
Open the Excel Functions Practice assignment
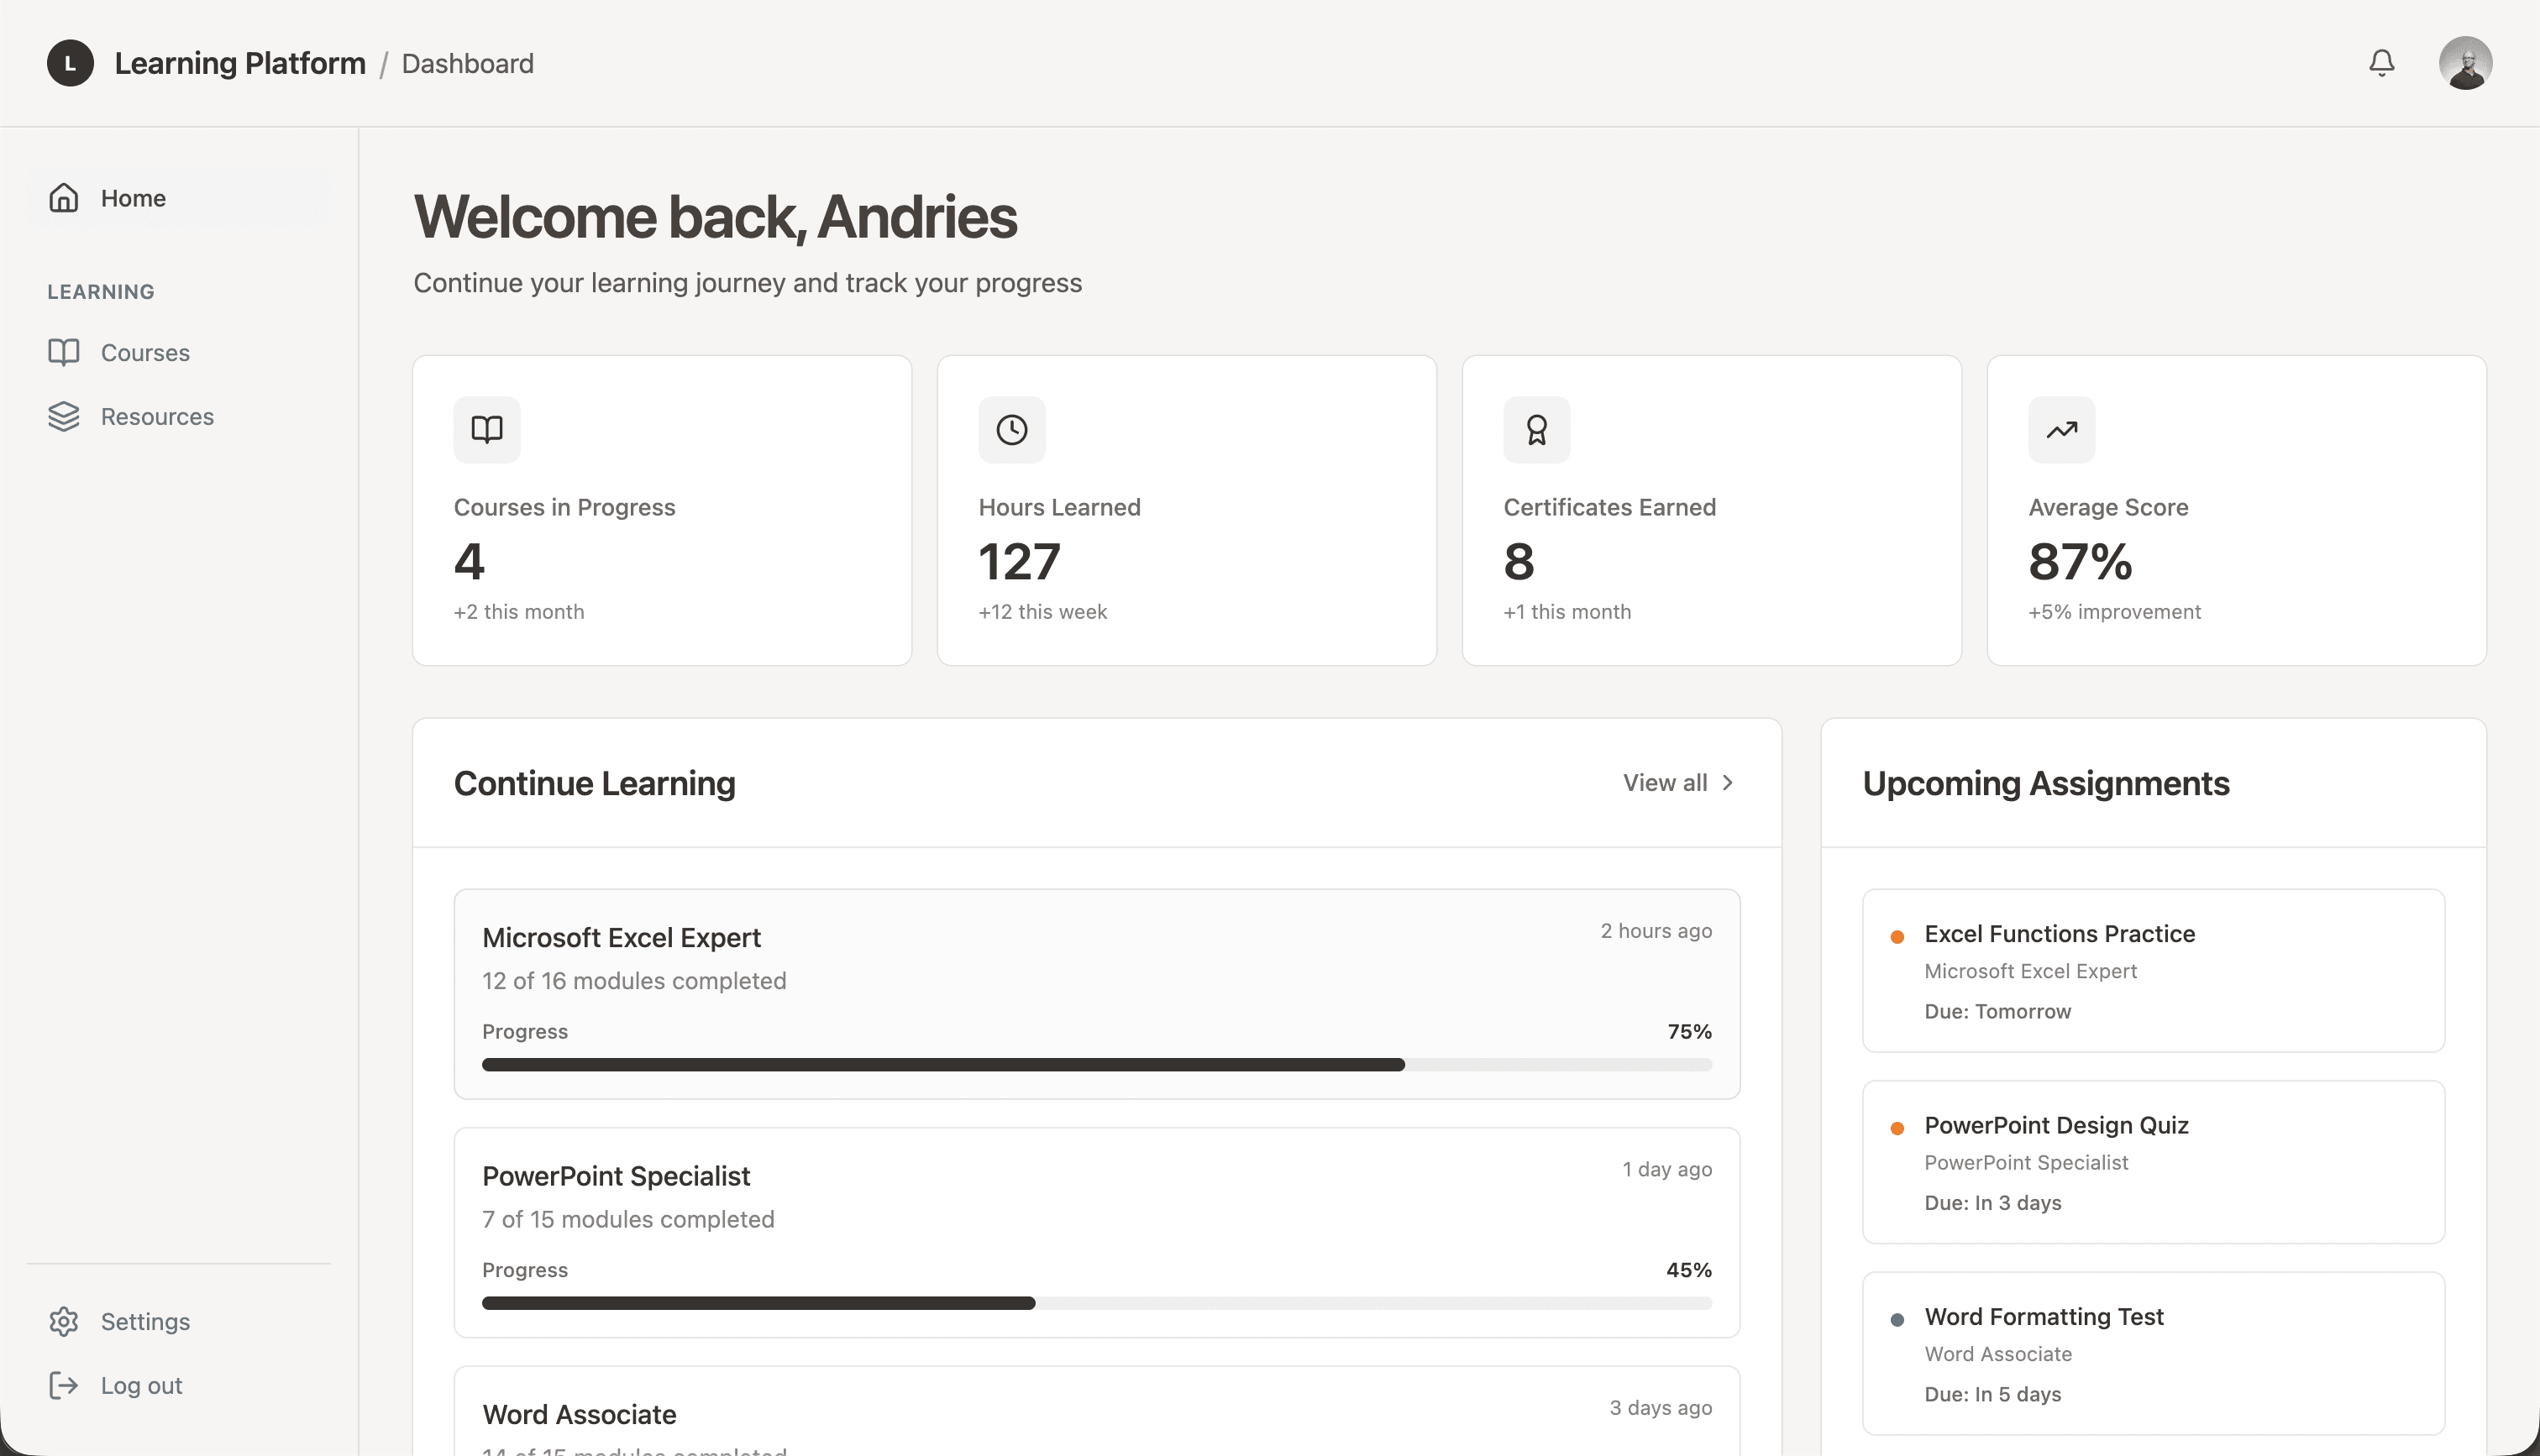coord(2152,970)
